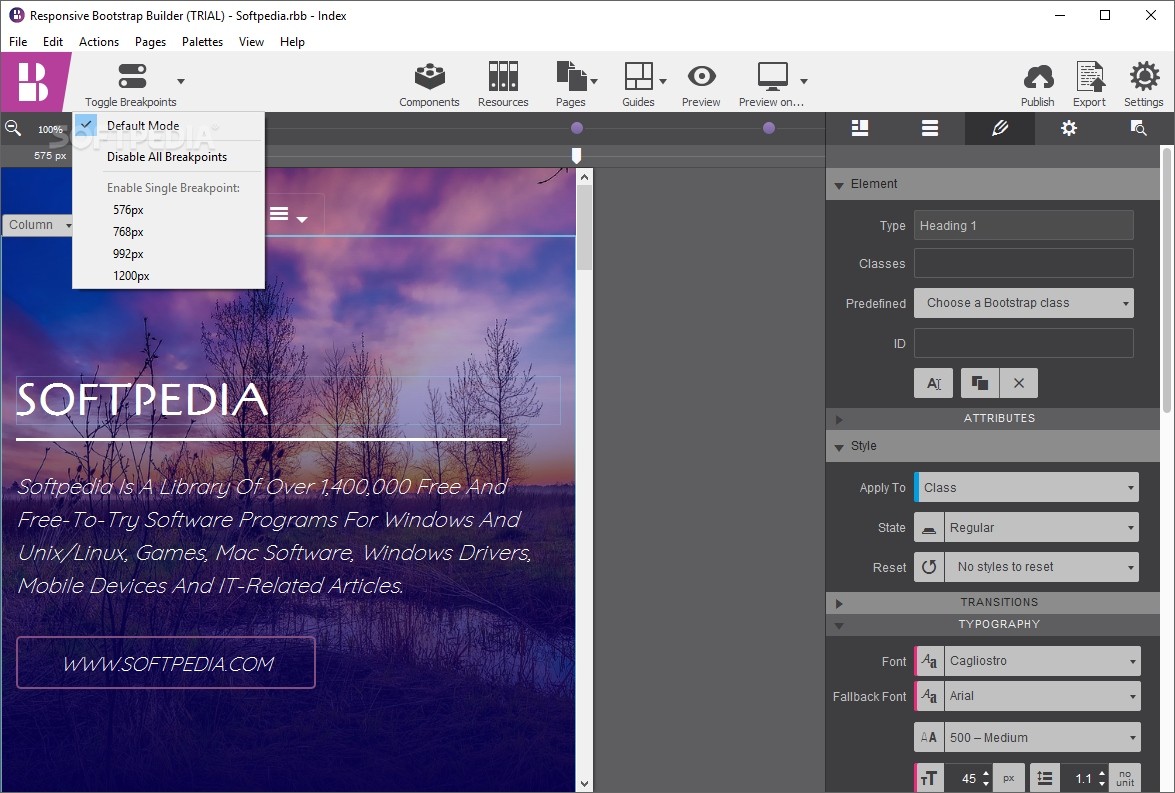Click the Classes input field
Screen dimensions: 1175x793
pos(1024,264)
